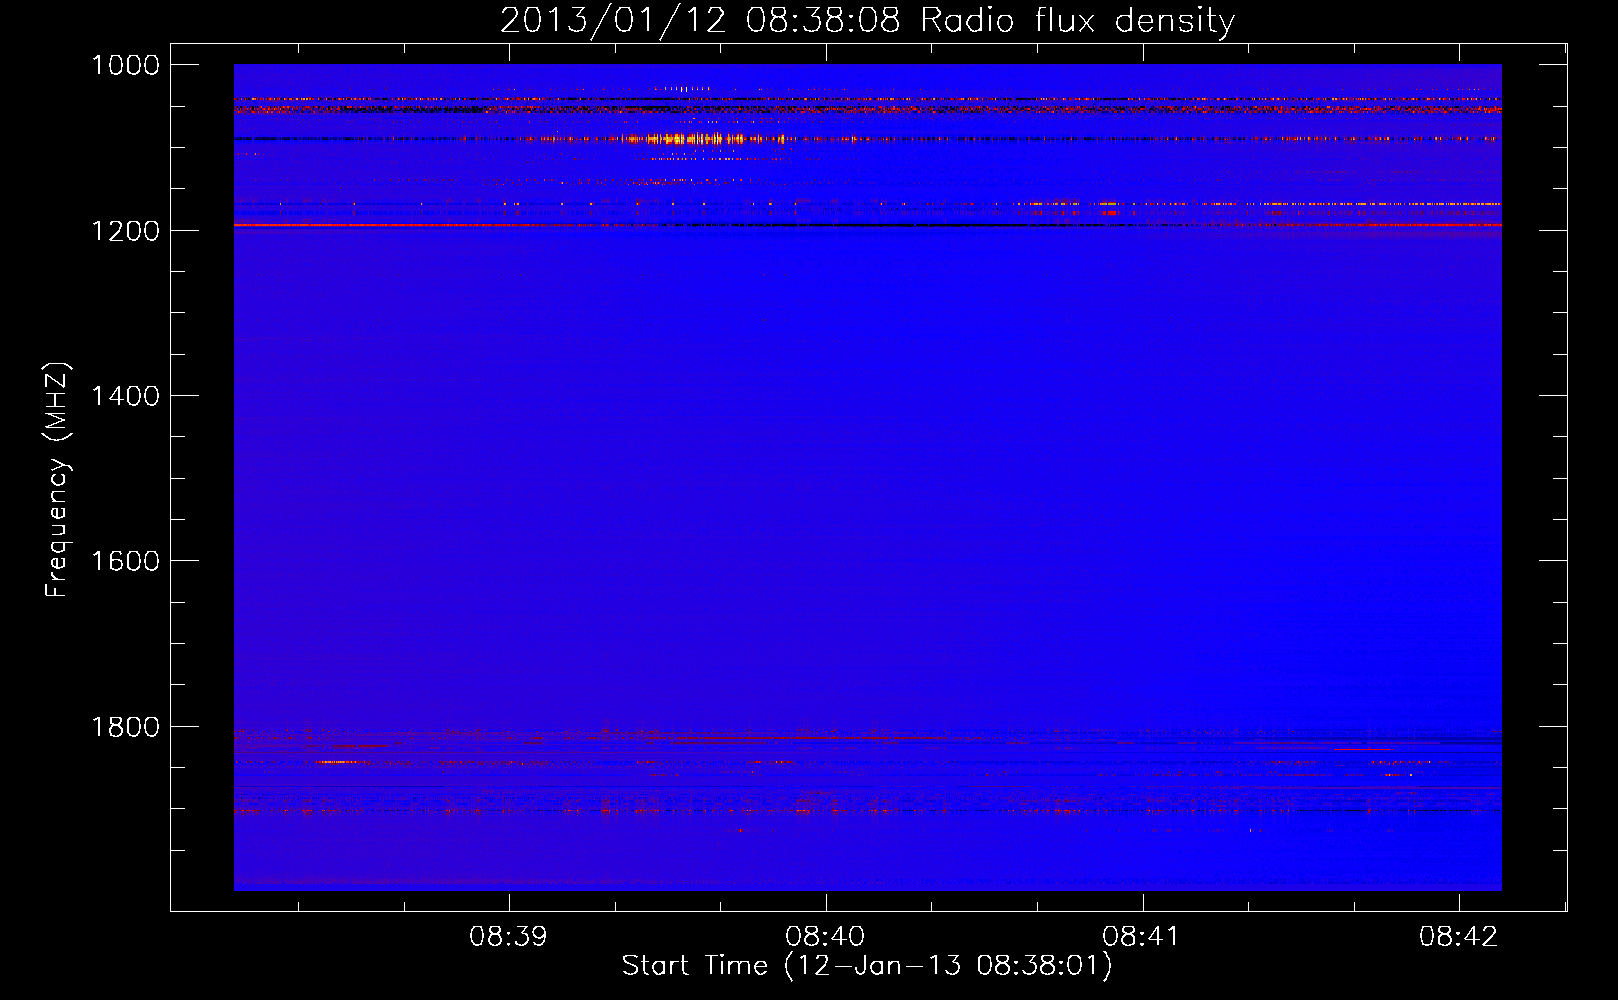
Task: Click the "Frequency (MHZ)" axis label
Action: (57, 480)
